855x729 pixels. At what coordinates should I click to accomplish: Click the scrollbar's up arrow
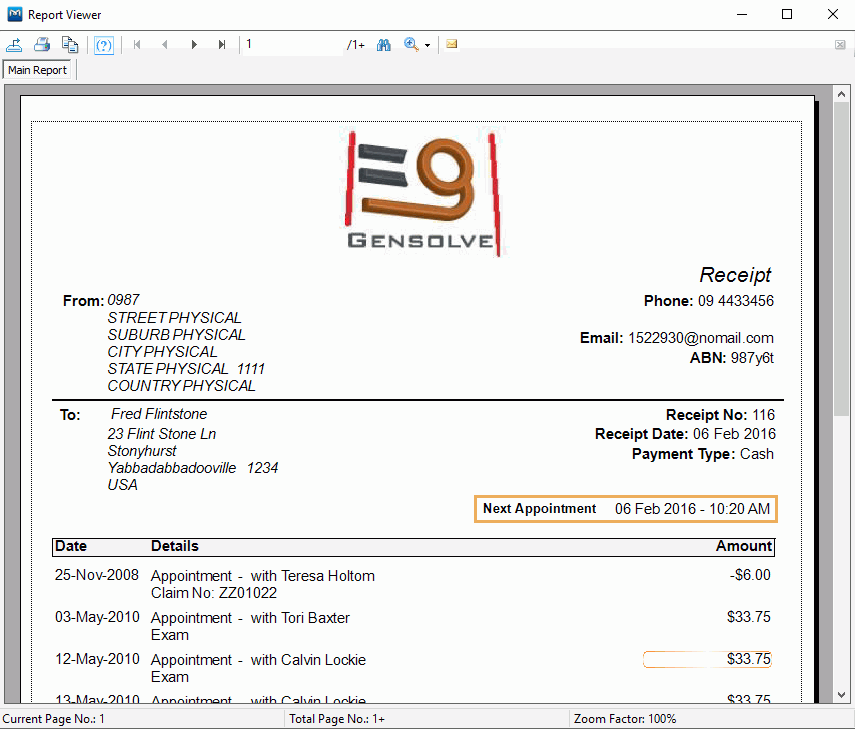[x=842, y=93]
